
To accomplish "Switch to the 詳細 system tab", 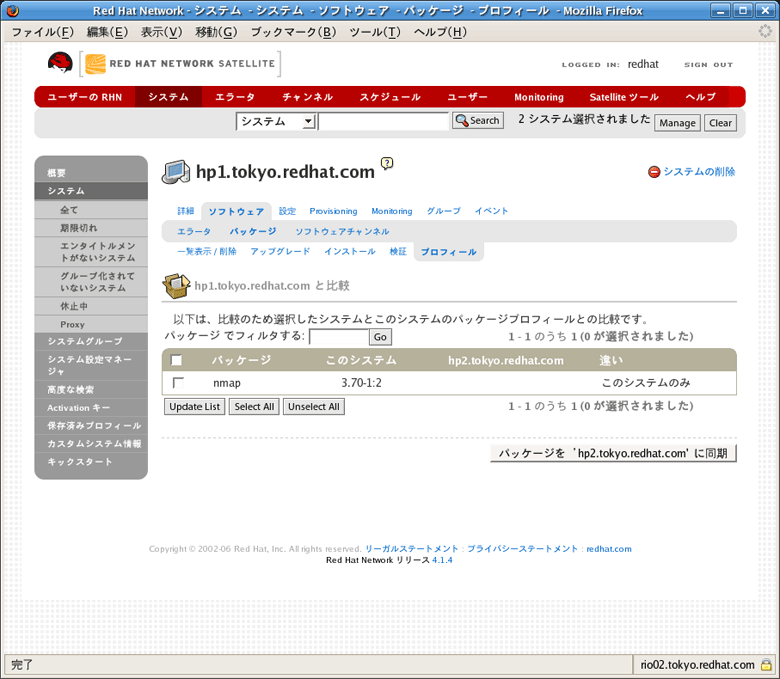I will (186, 211).
